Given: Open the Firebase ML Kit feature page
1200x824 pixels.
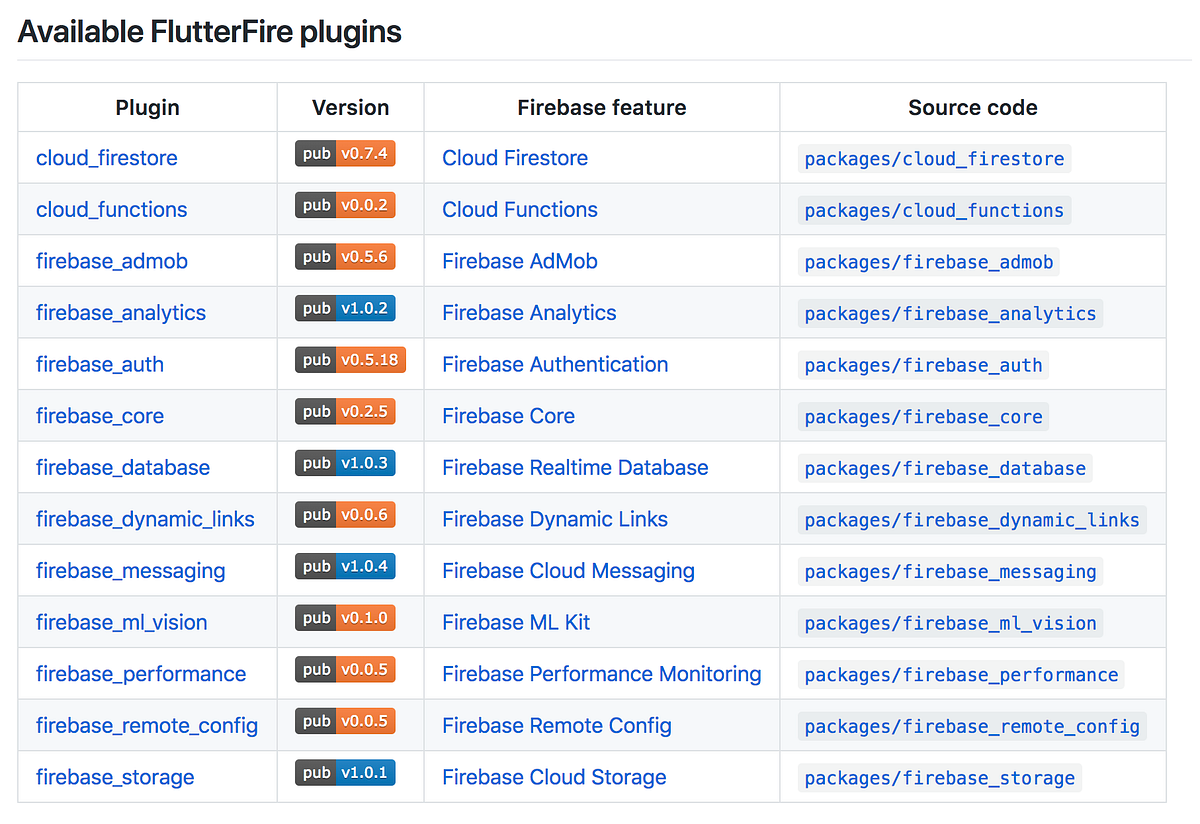Looking at the screenshot, I should pos(516,622).
